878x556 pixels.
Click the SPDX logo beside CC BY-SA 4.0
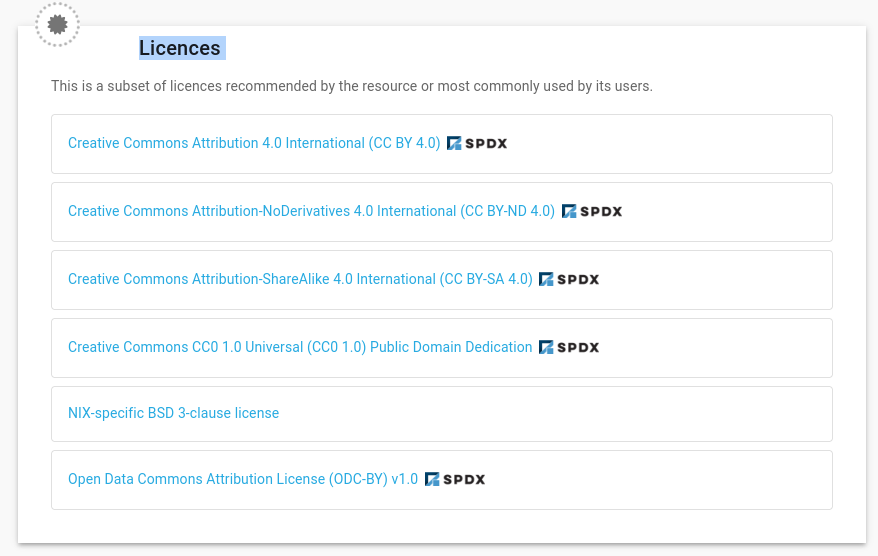click(x=569, y=279)
